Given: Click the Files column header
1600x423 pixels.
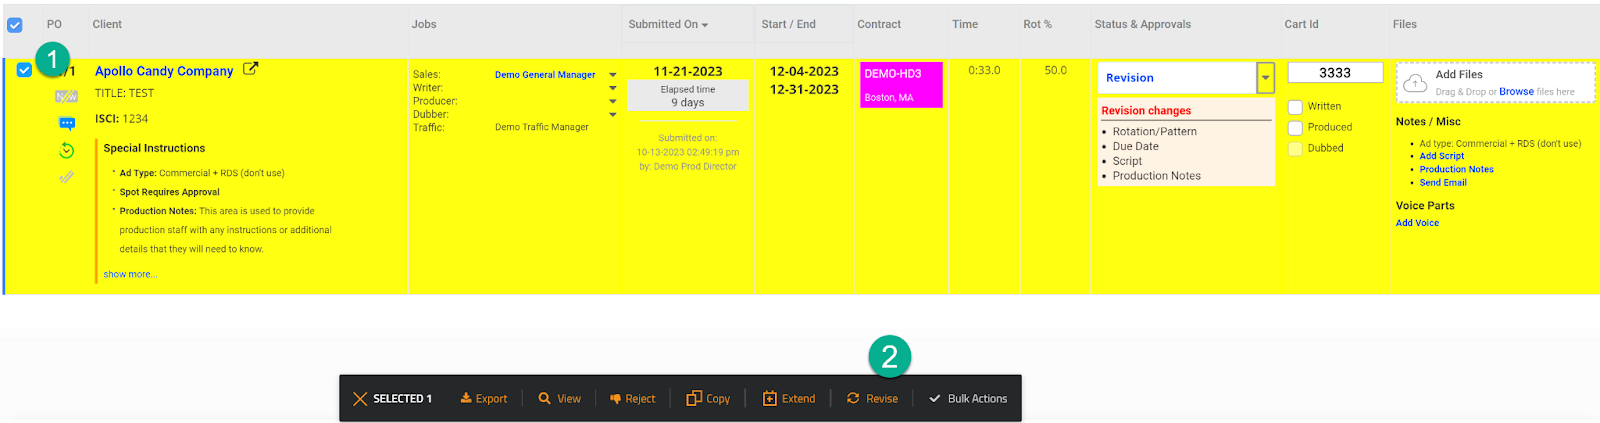Looking at the screenshot, I should pos(1405,24).
